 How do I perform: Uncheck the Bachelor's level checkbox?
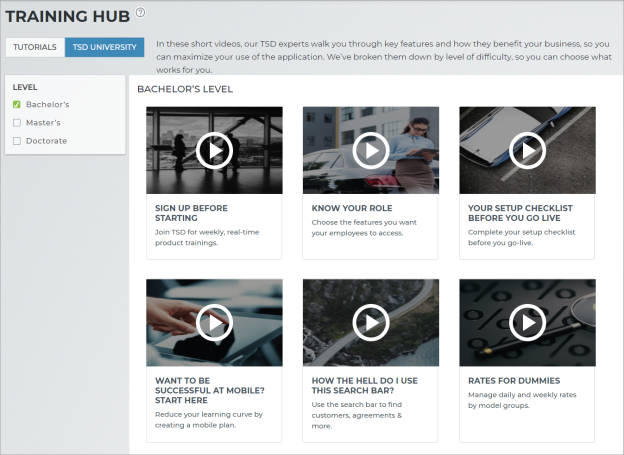pos(17,104)
